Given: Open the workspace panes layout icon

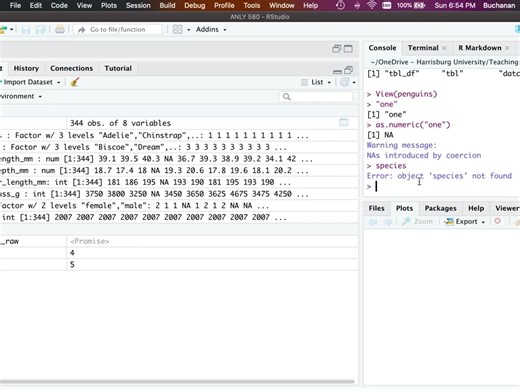Looking at the screenshot, I should pos(178,30).
